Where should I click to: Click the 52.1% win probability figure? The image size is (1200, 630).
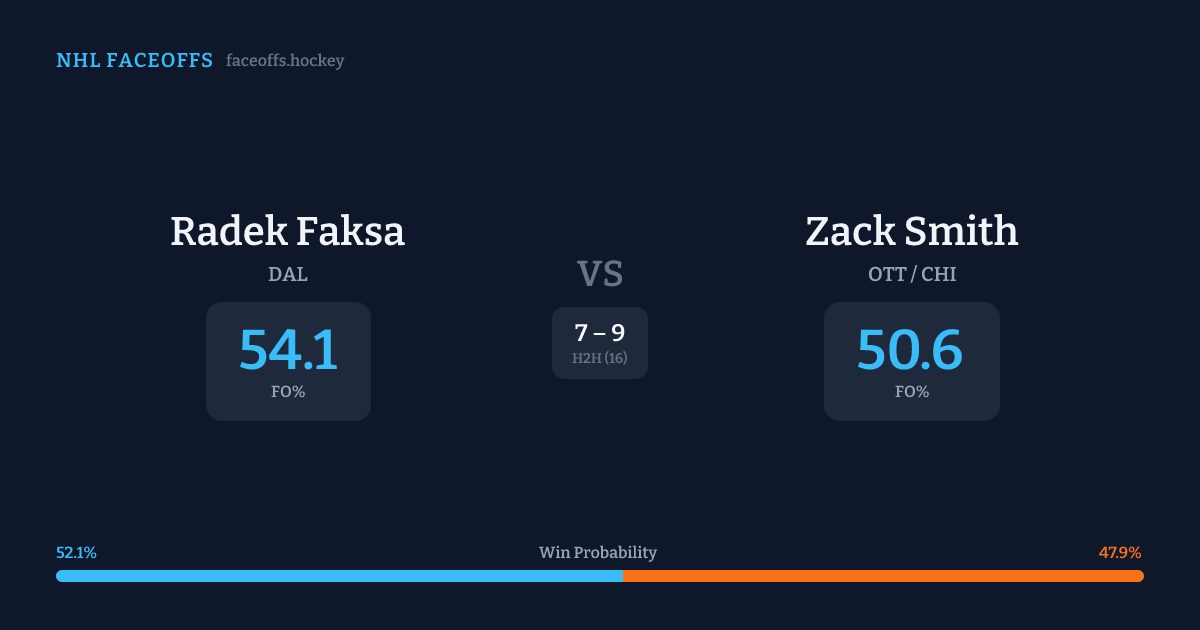[76, 552]
